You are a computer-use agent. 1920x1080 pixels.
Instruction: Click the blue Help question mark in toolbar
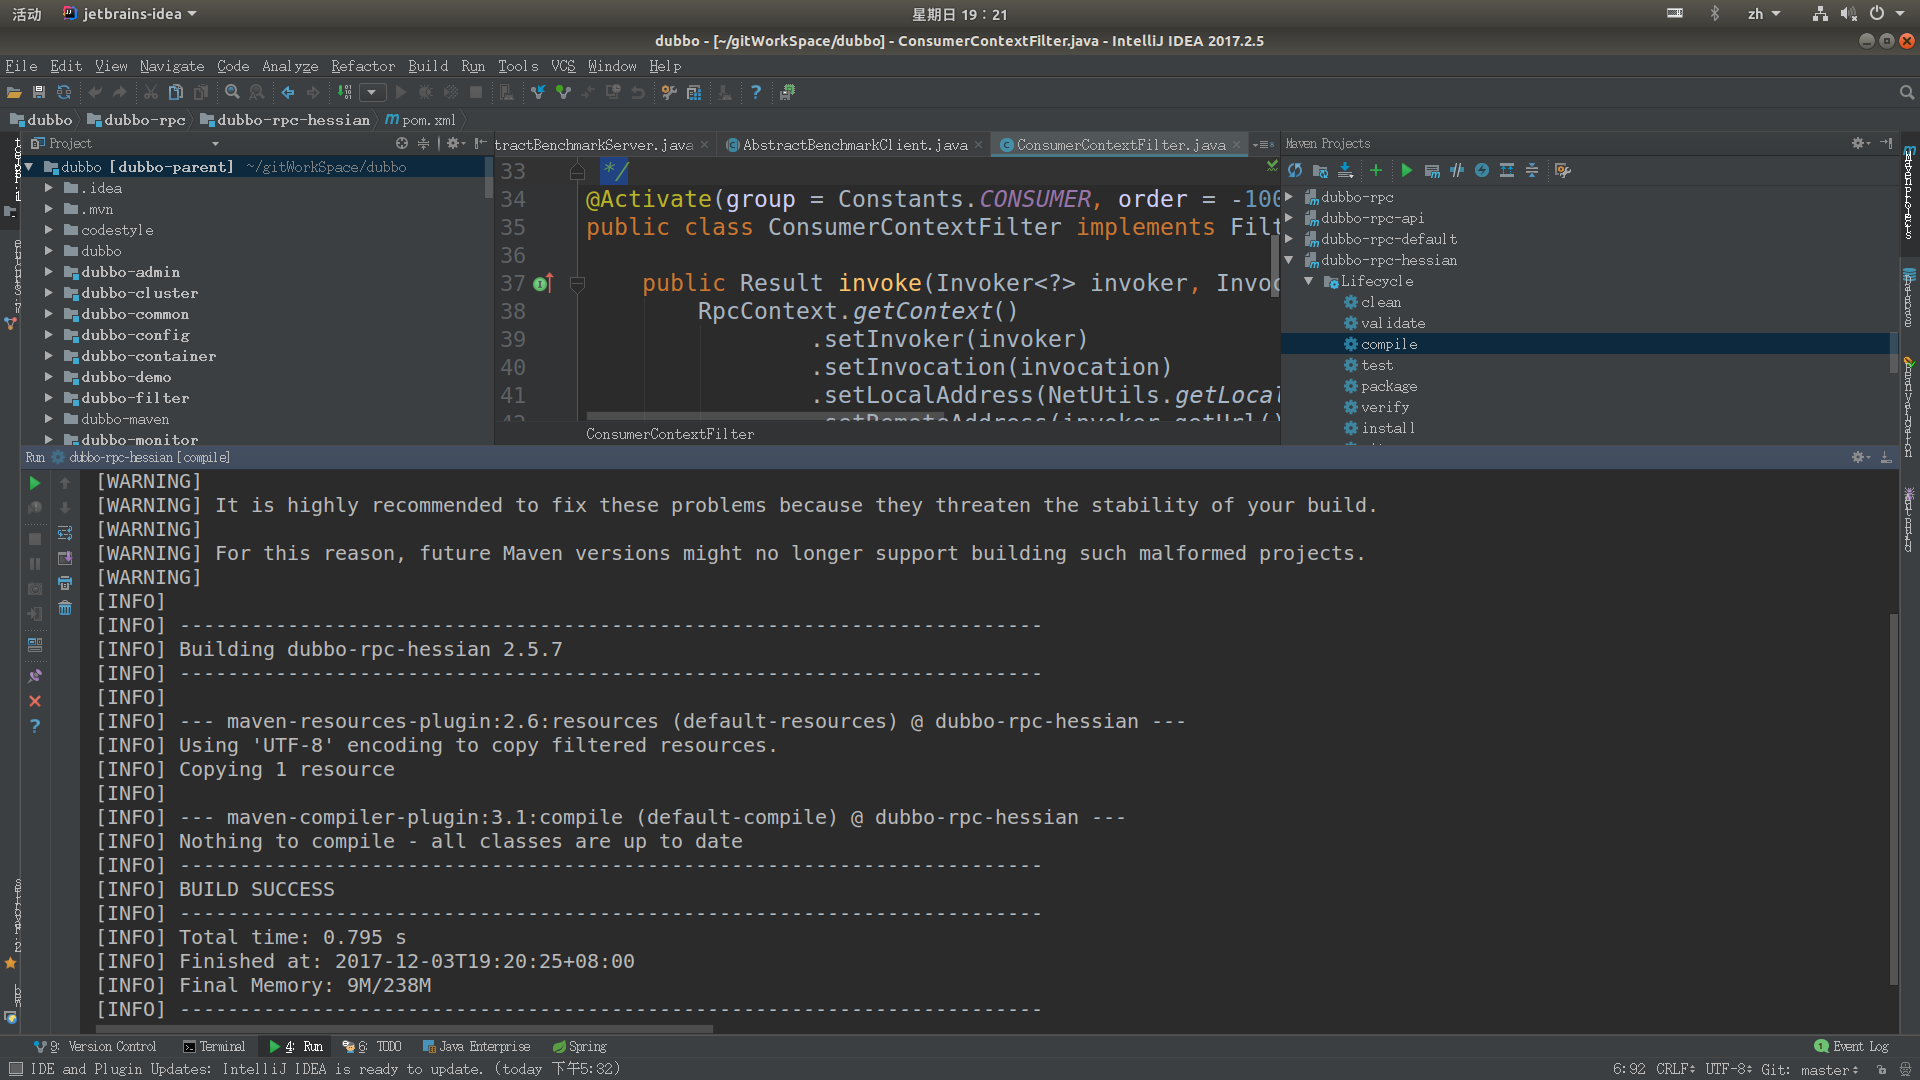(756, 92)
